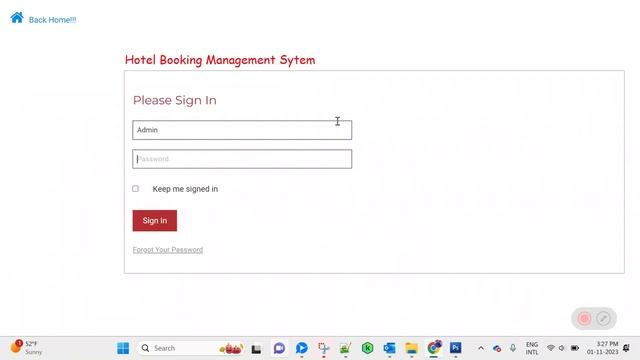Viewport: 640px width, 360px height.
Task: Click the Keep me signed in label
Action: (x=185, y=189)
